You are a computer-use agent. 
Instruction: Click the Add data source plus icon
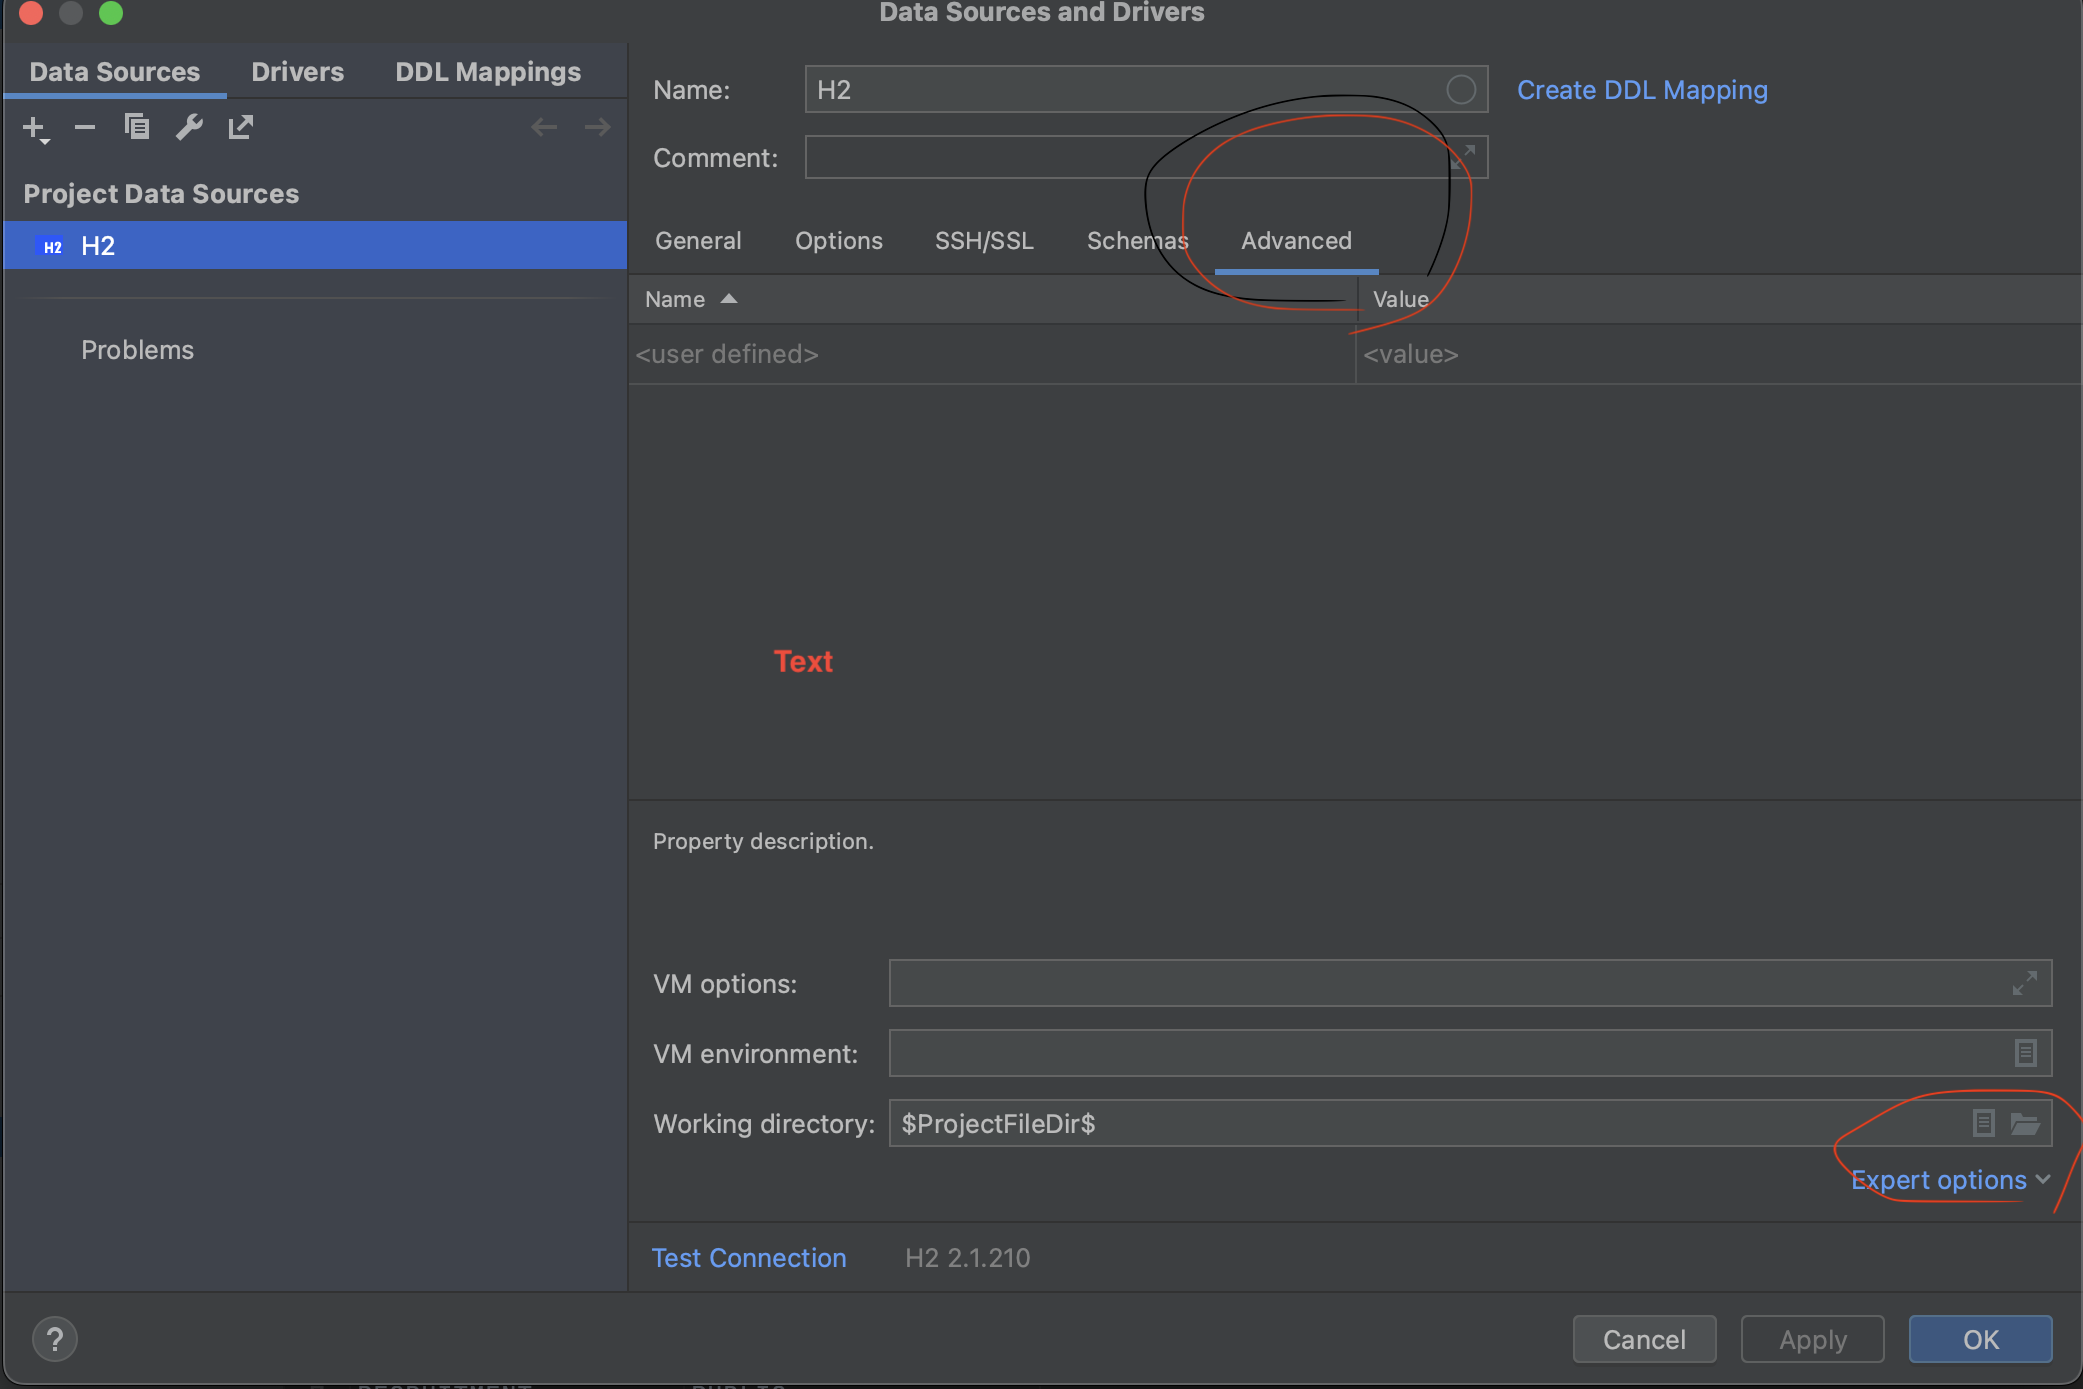(x=35, y=128)
